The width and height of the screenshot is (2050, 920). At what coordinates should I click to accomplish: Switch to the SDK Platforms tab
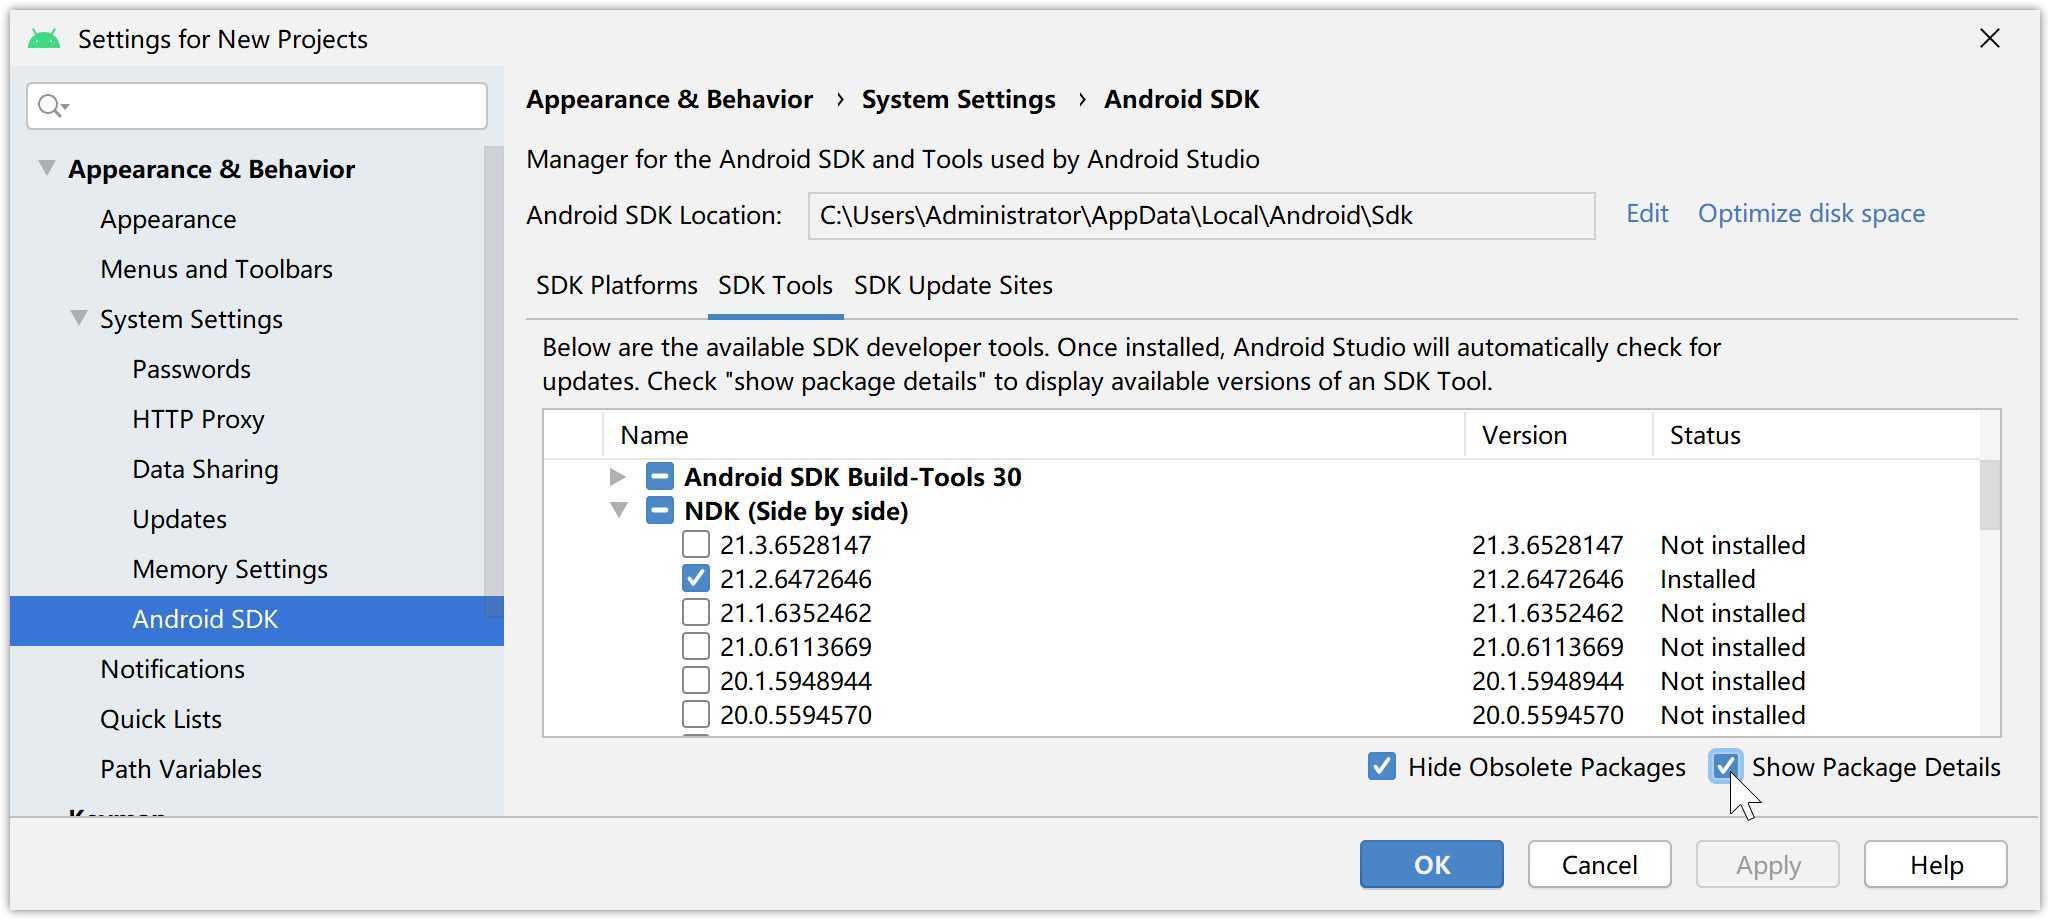point(616,286)
